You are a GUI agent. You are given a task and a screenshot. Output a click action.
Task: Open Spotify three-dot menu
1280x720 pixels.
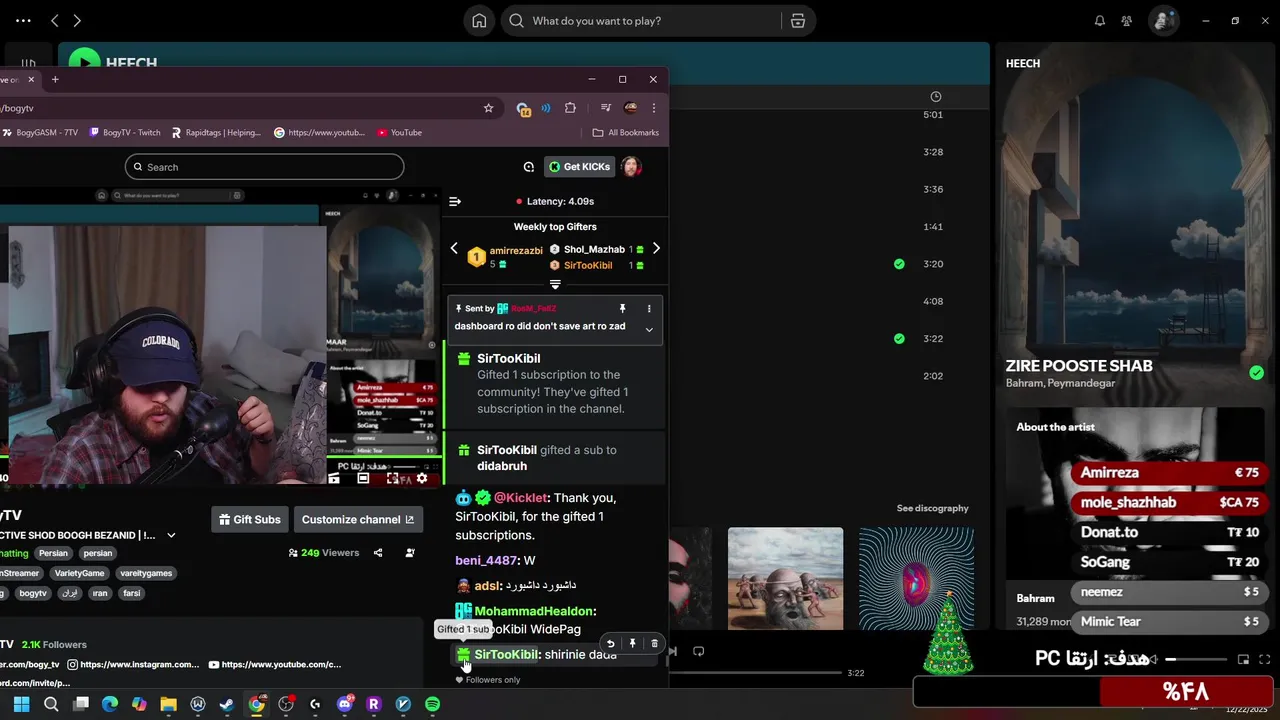(23, 20)
